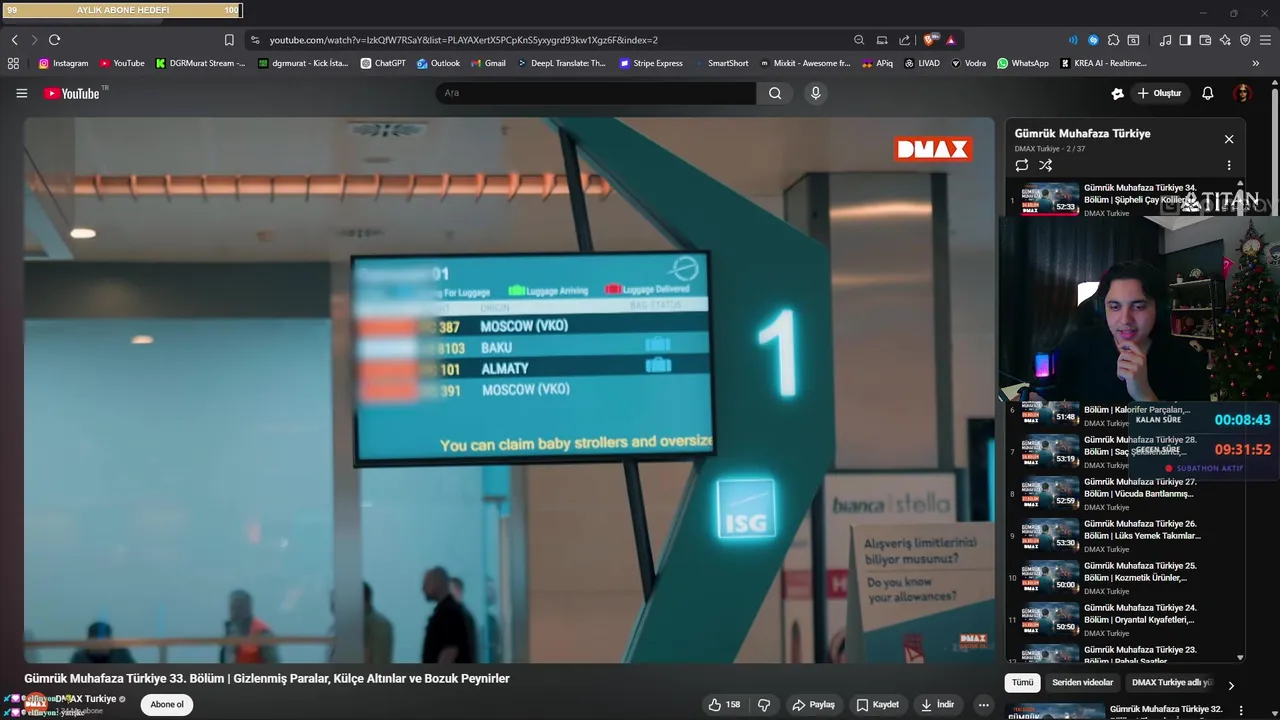This screenshot has width=1280, height=720.
Task: Click the Paylaş share button
Action: pyautogui.click(x=813, y=704)
